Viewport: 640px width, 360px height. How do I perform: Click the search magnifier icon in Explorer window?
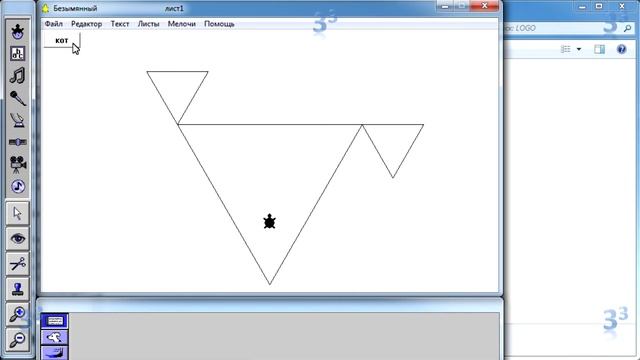point(627,28)
